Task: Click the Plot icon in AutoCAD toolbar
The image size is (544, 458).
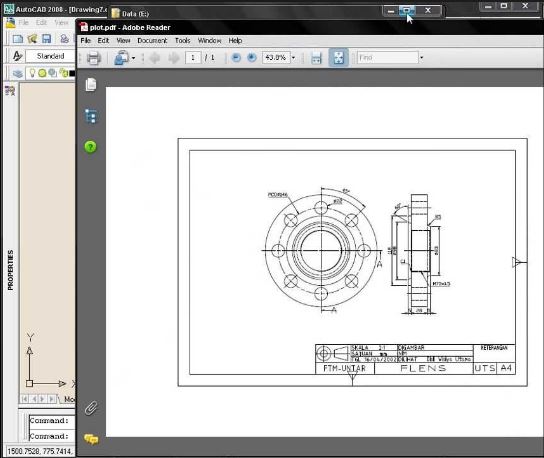Action: coord(64,39)
